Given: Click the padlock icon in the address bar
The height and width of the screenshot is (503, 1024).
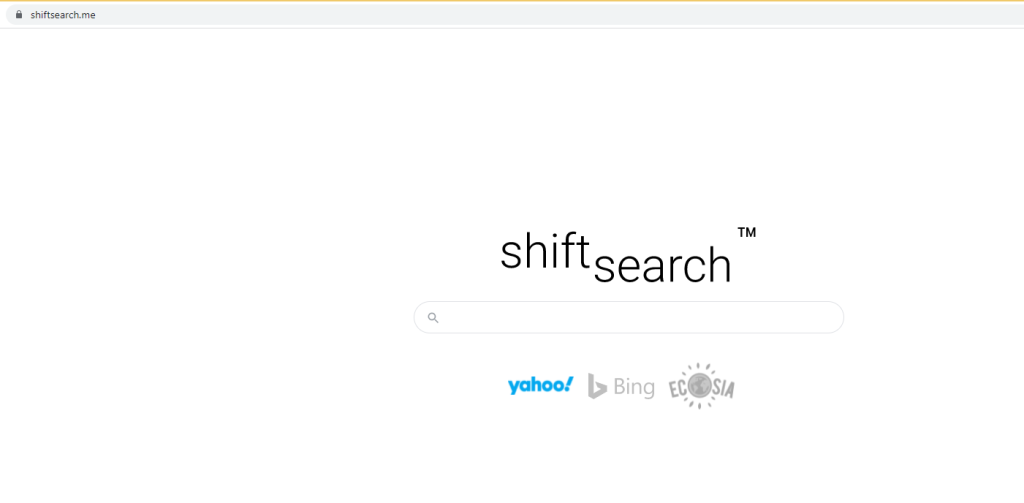Looking at the screenshot, I should coord(18,15).
